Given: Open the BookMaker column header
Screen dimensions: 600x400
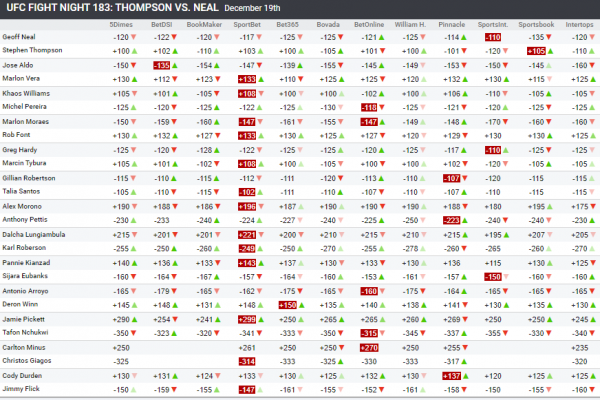Looking at the screenshot, I should pyautogui.click(x=204, y=24).
